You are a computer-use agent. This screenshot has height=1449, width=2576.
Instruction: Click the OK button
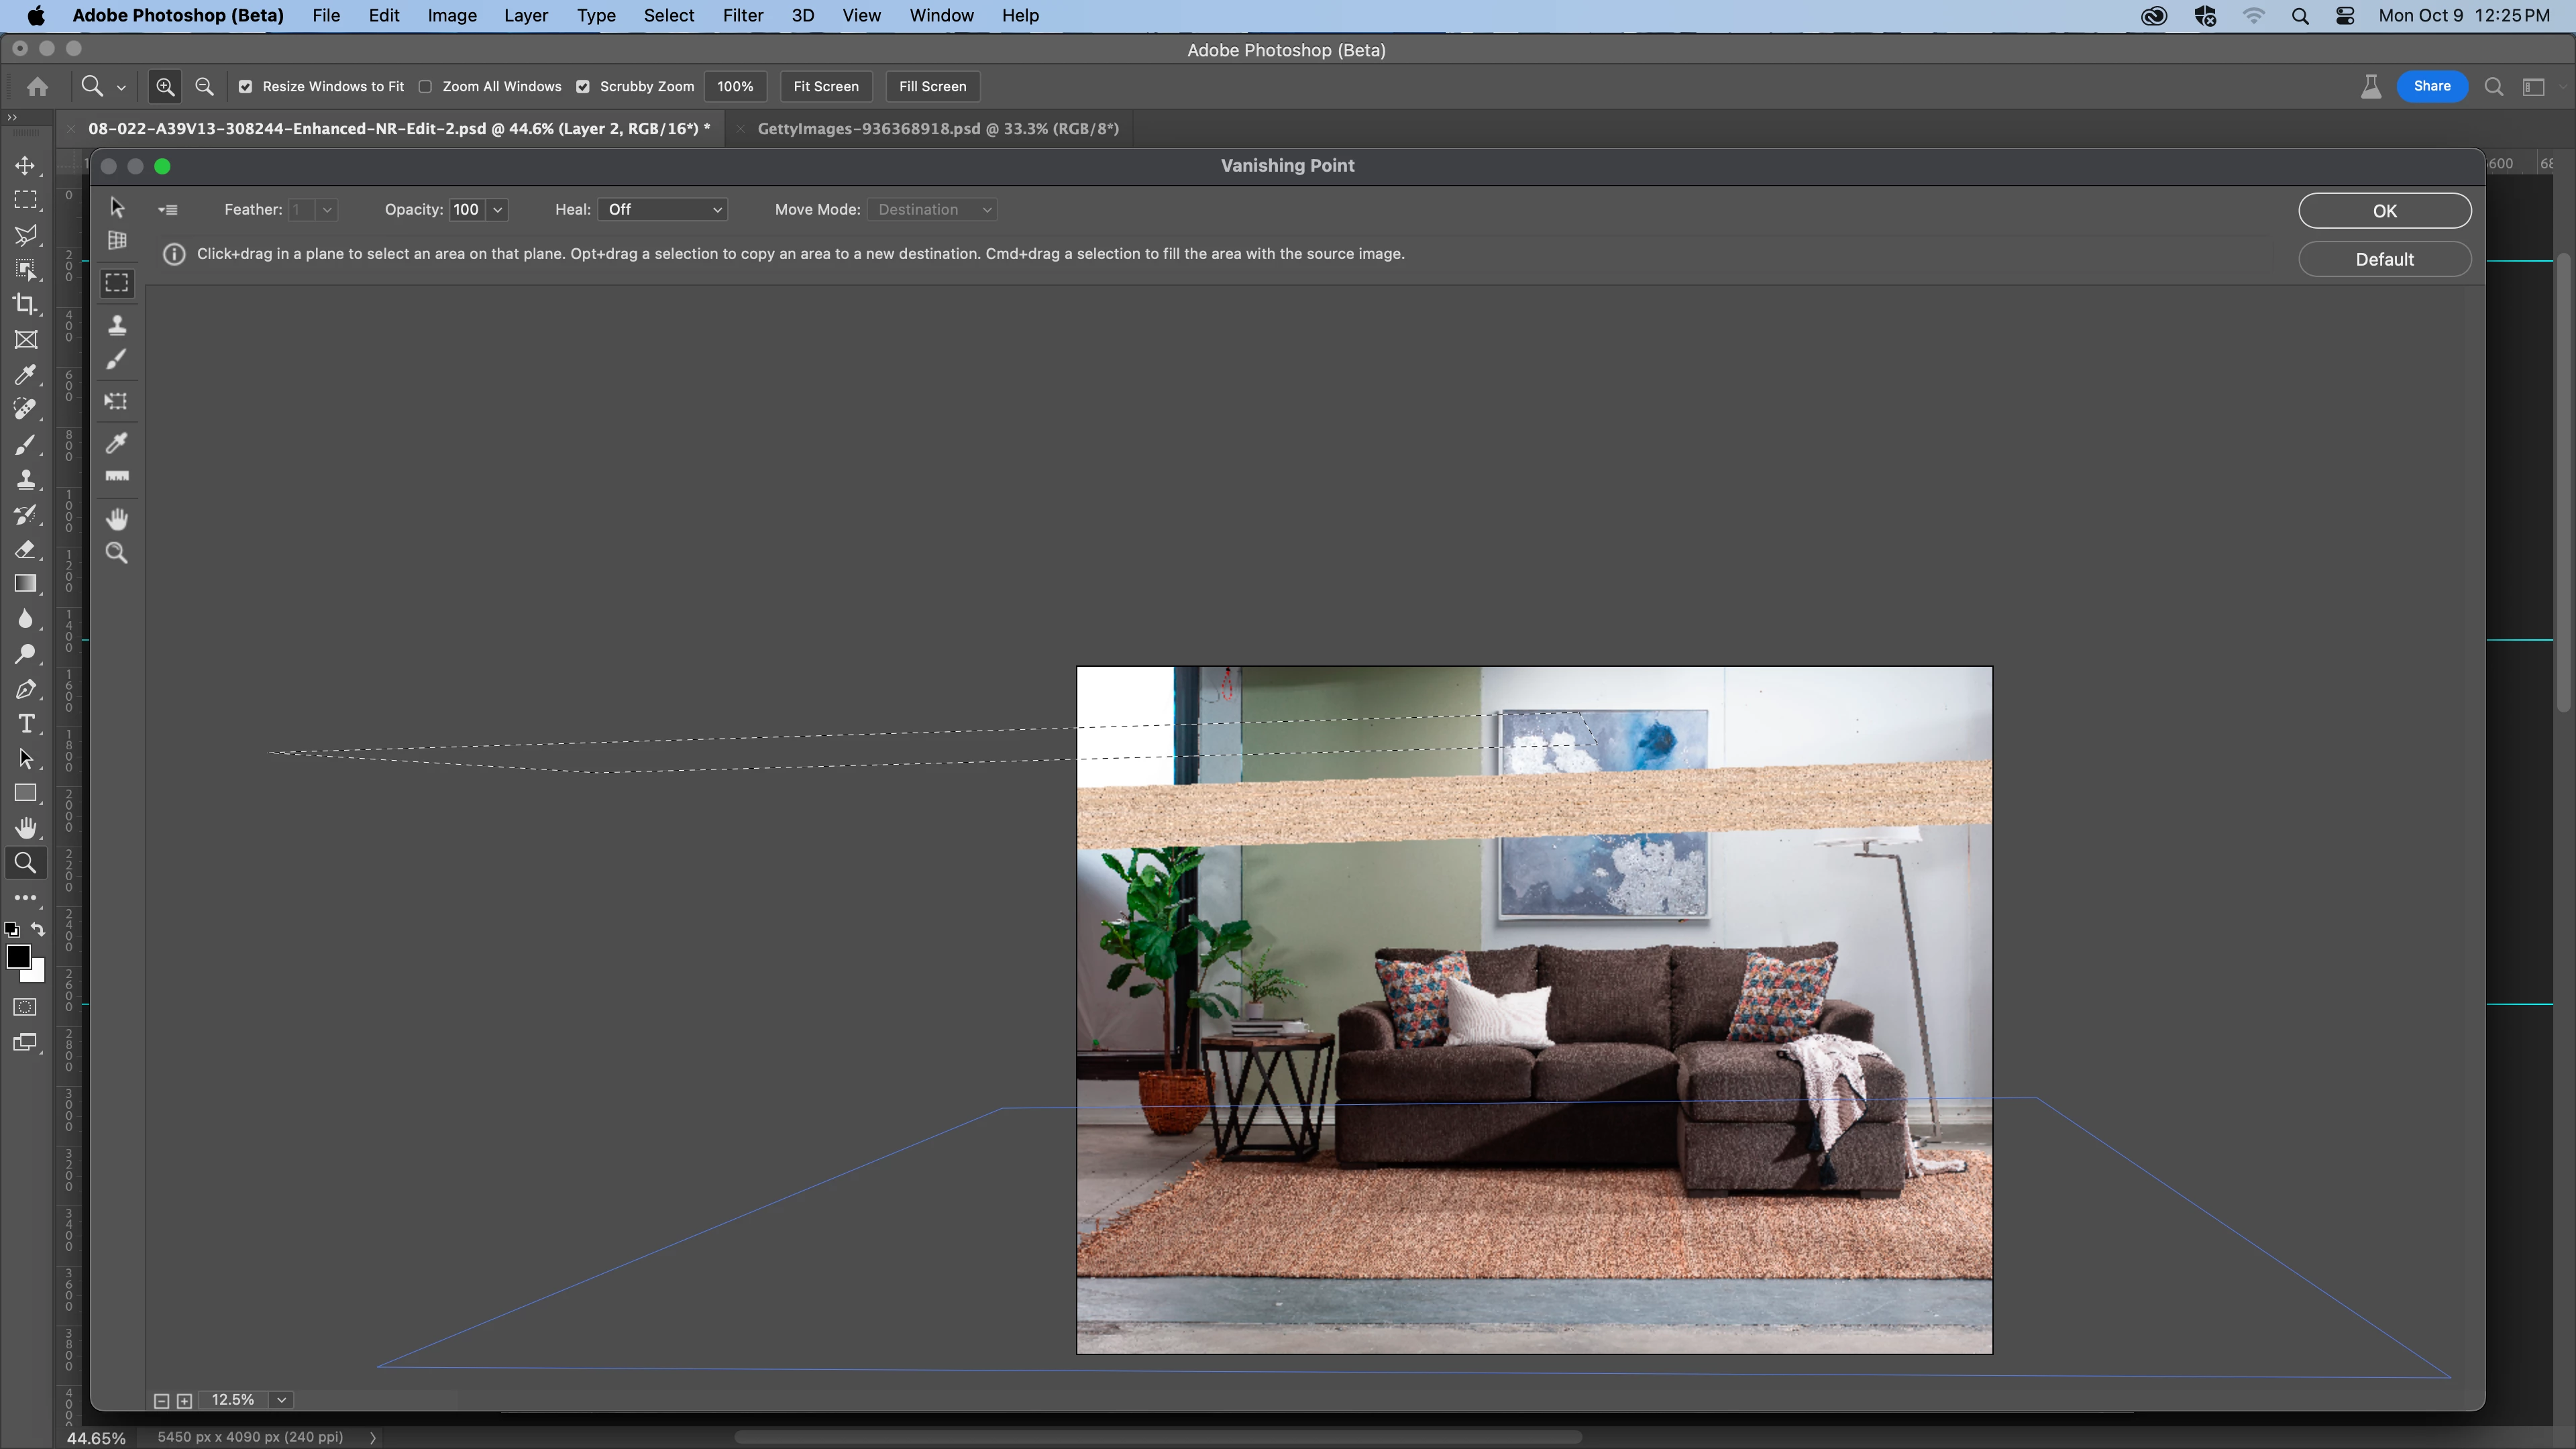coord(2384,211)
